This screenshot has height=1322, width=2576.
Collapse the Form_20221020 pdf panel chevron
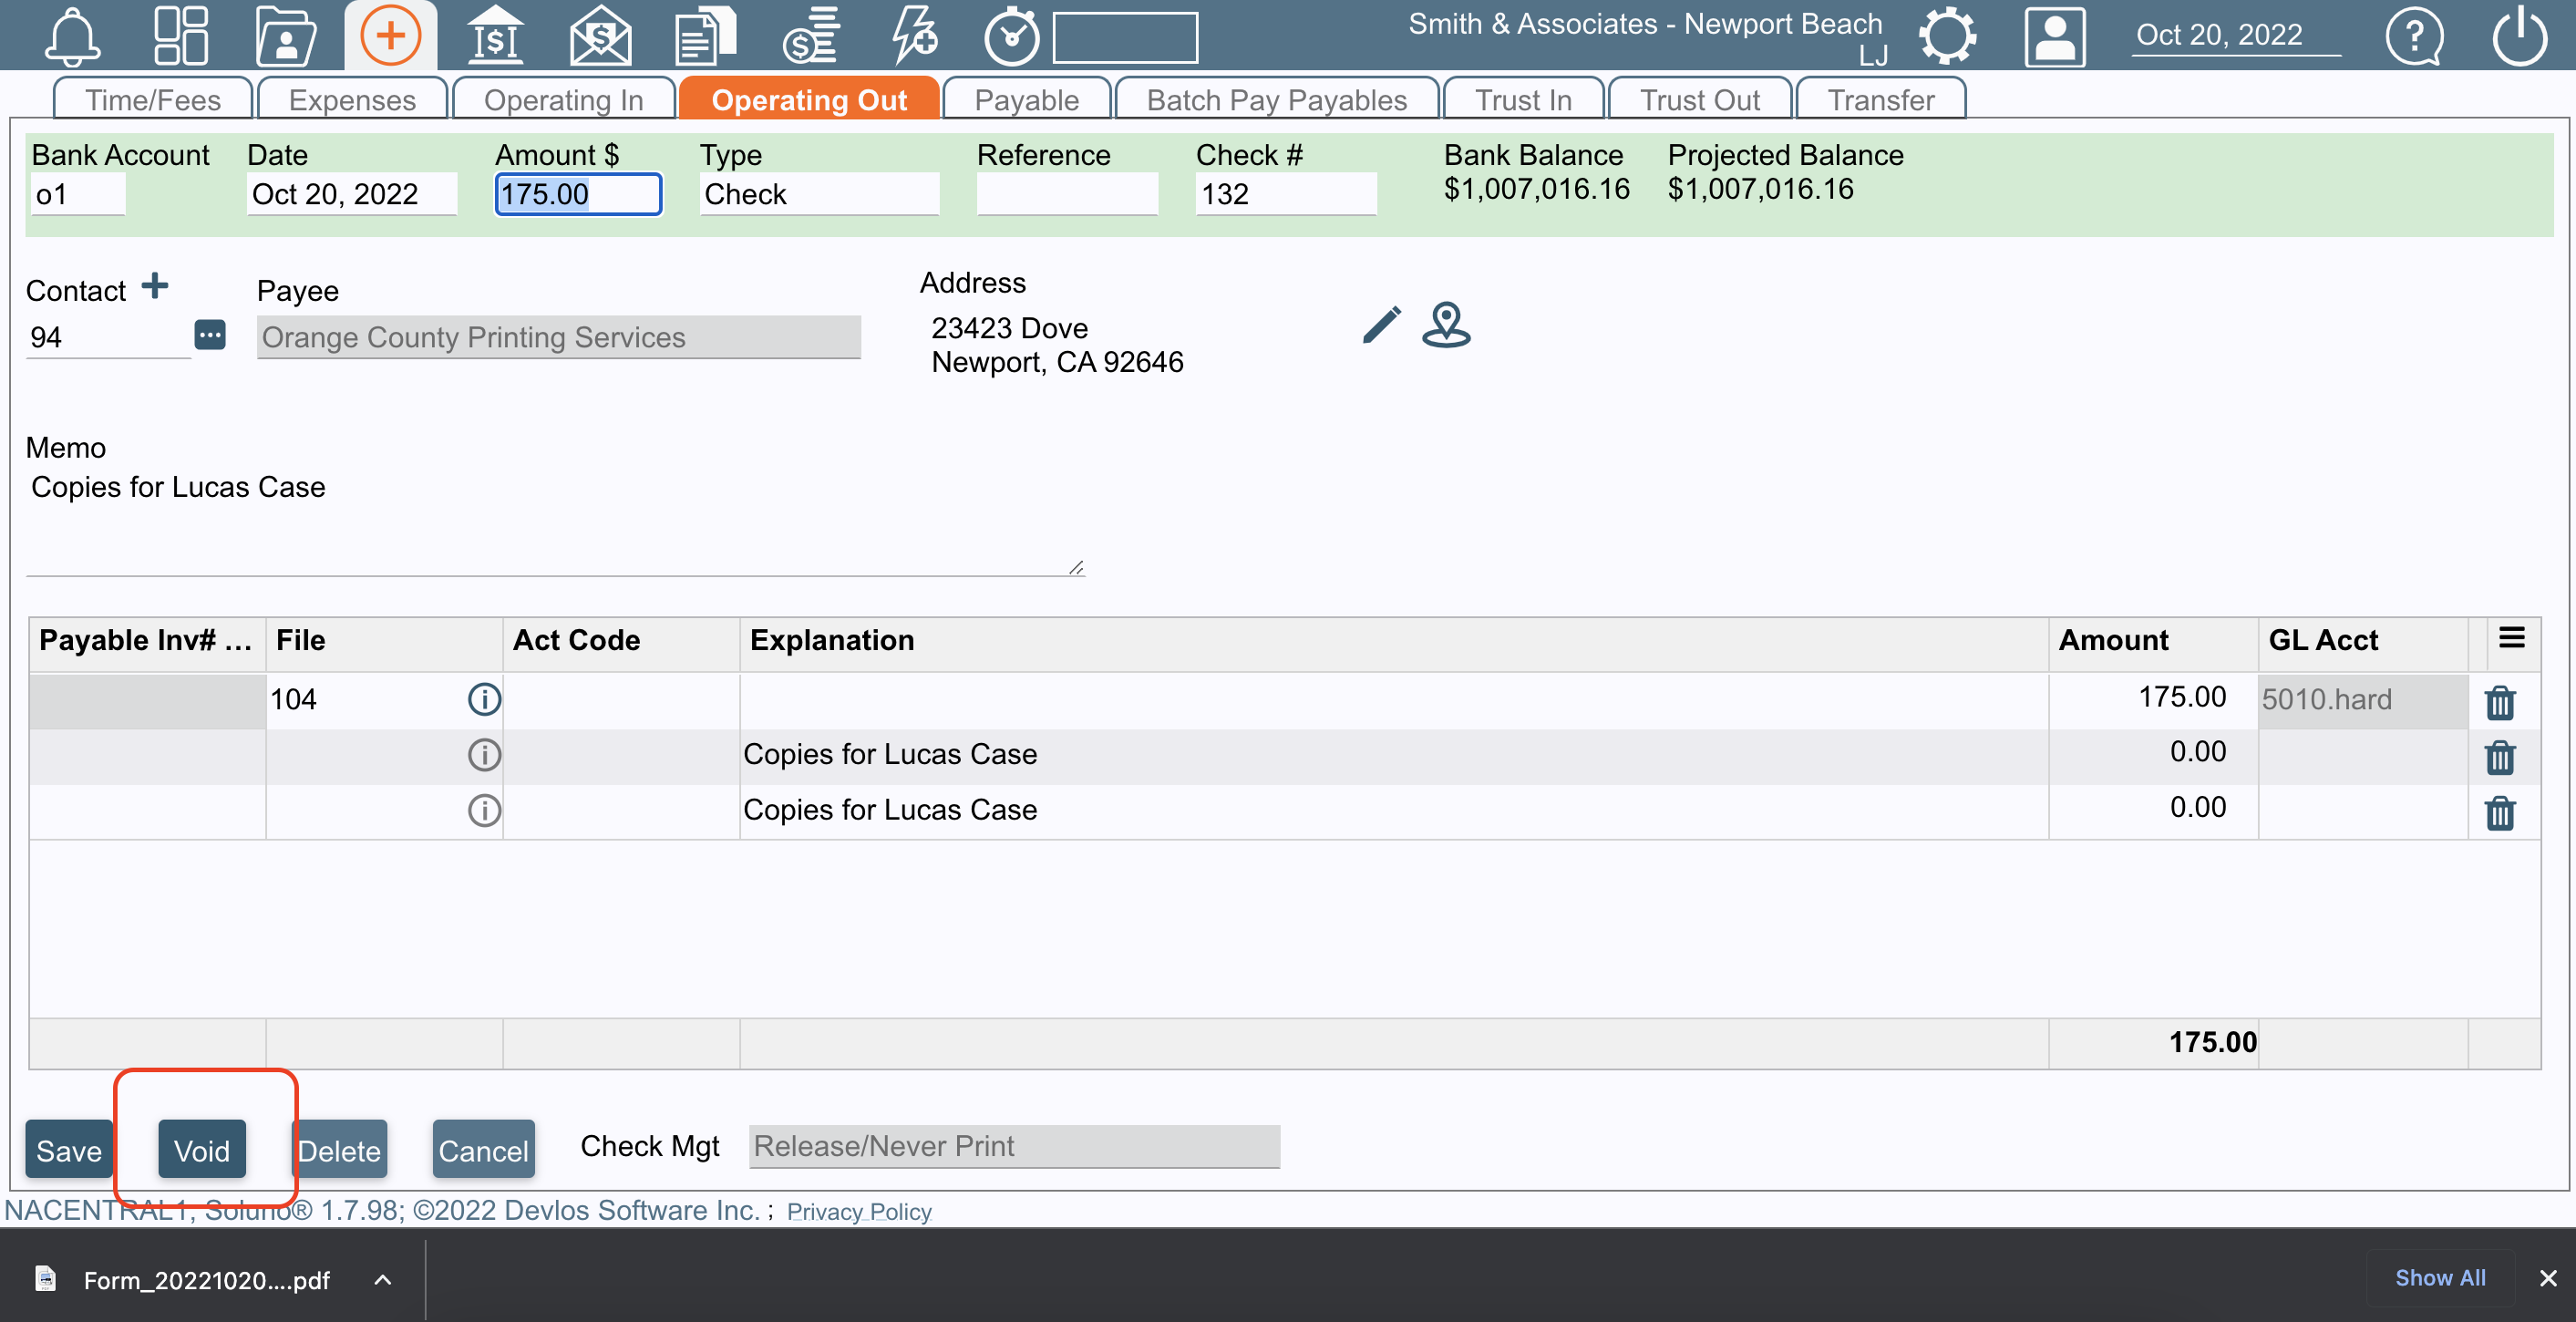382,1280
